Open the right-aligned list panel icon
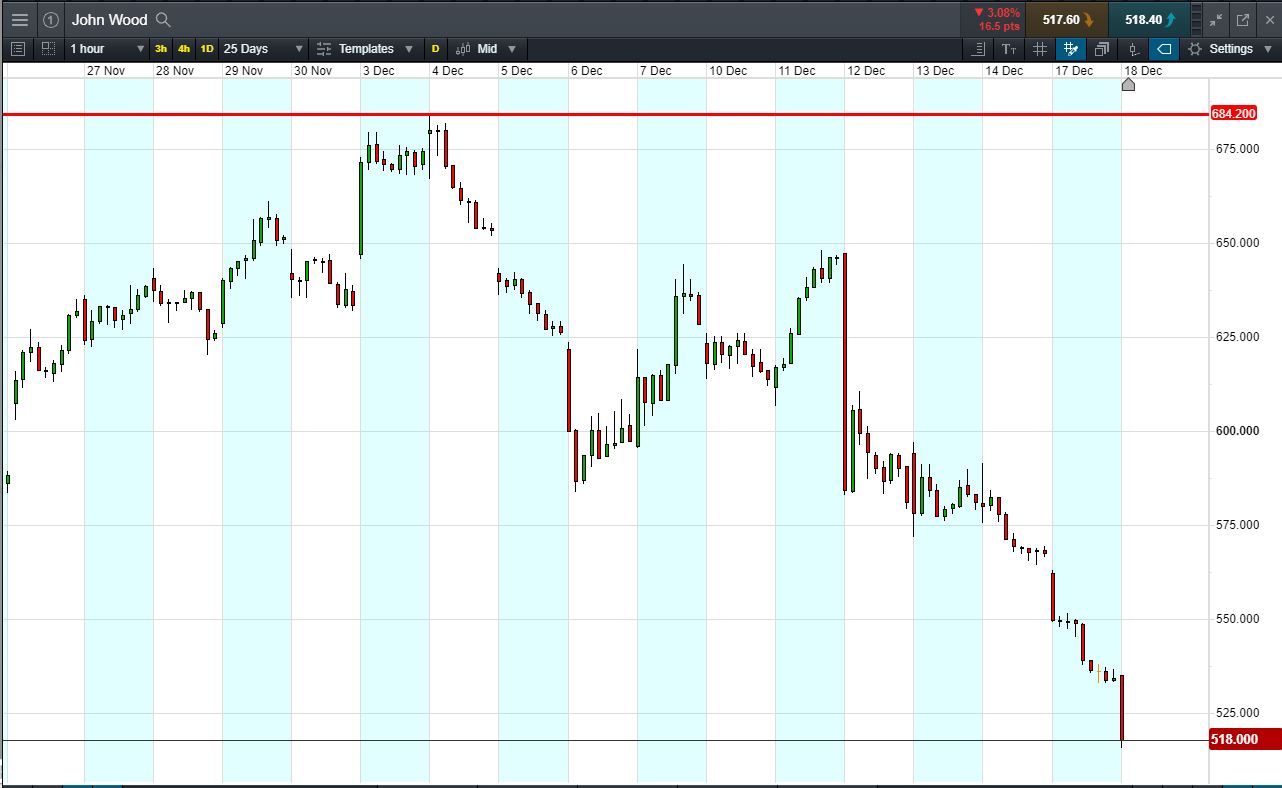Image resolution: width=1282 pixels, height=788 pixels. tap(977, 49)
